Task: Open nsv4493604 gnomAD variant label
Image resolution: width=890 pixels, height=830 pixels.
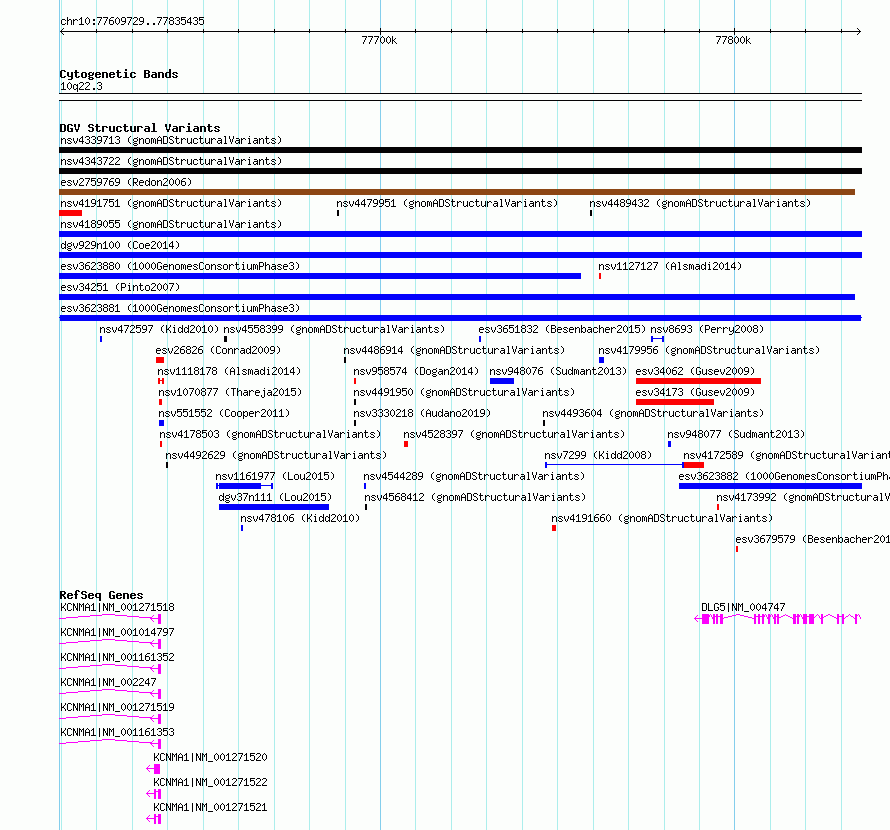Action: [x=653, y=413]
